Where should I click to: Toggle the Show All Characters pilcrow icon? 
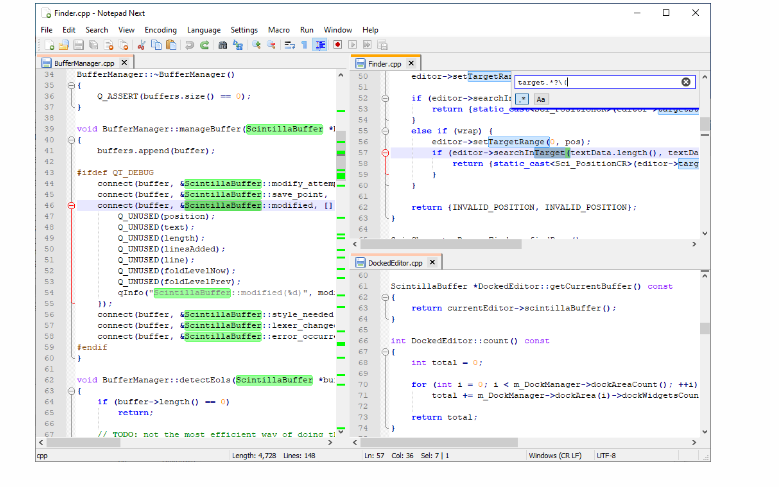(x=304, y=45)
